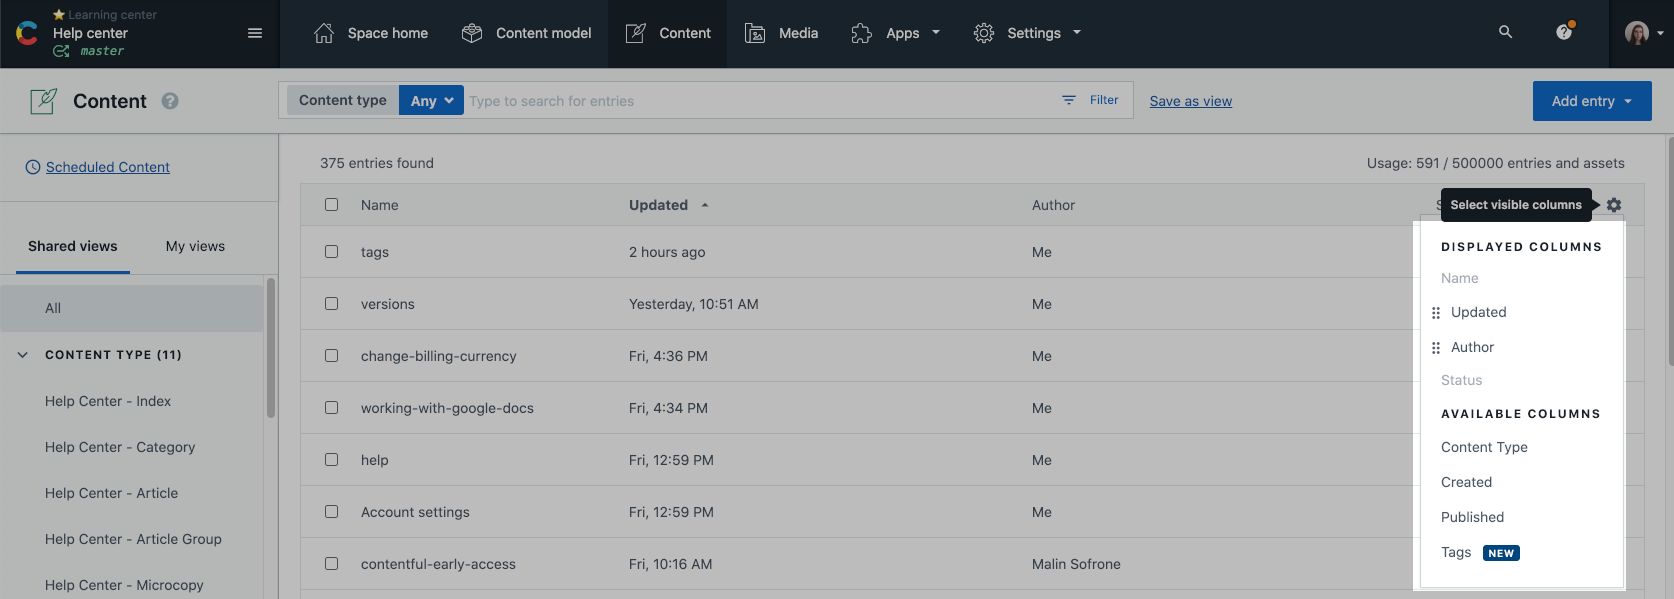The width and height of the screenshot is (1674, 599).
Task: Click the help icon next to the Content title
Action: point(170,101)
